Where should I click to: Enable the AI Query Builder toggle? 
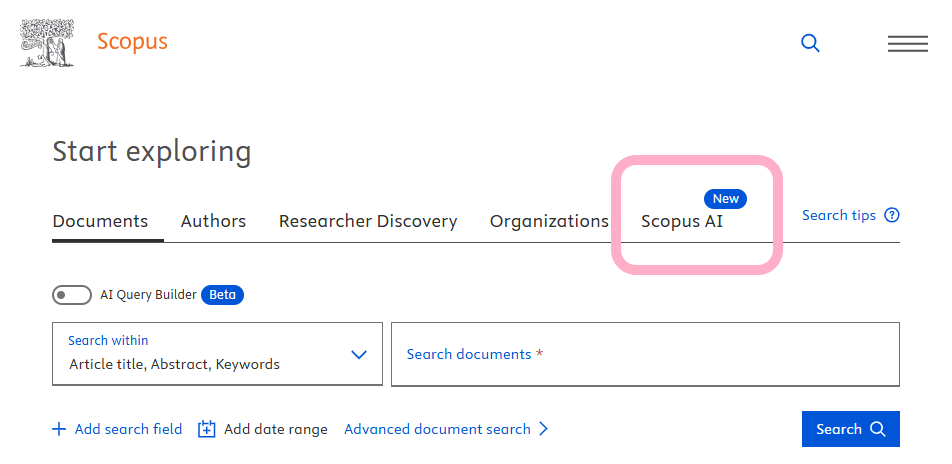click(72, 295)
